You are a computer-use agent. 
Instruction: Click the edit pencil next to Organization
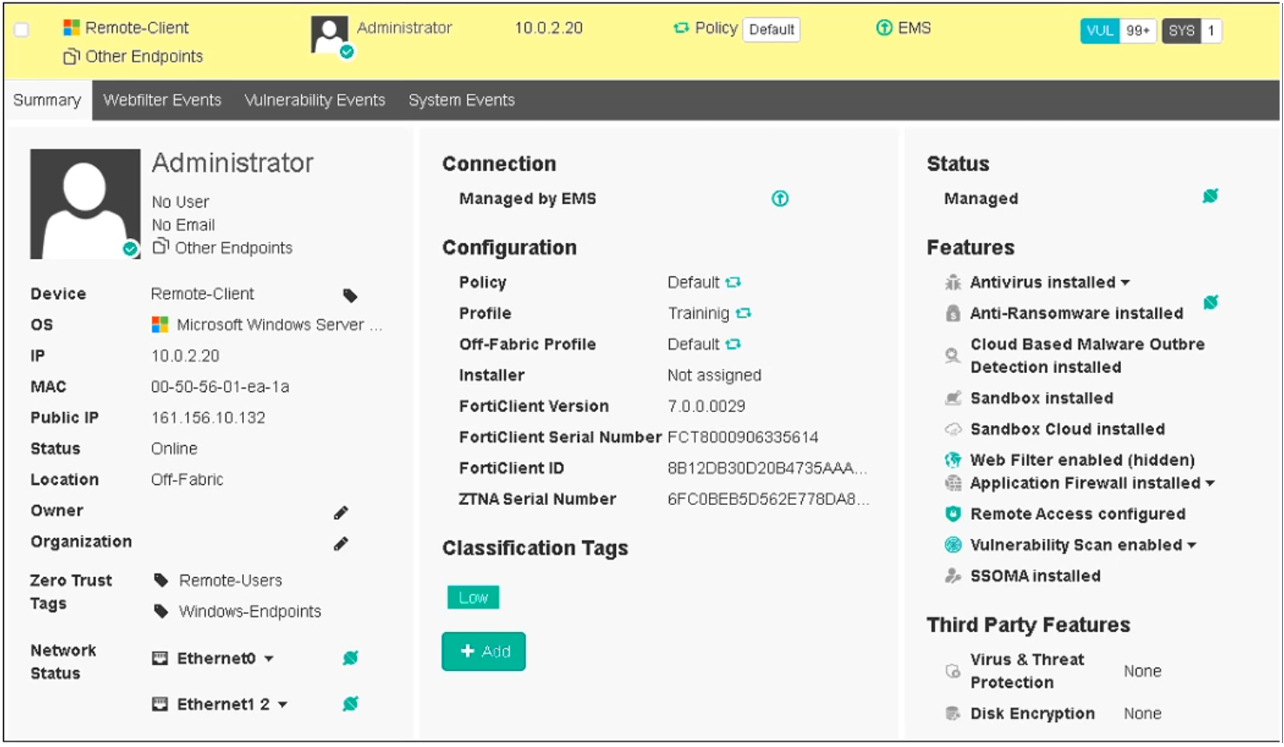tap(341, 543)
